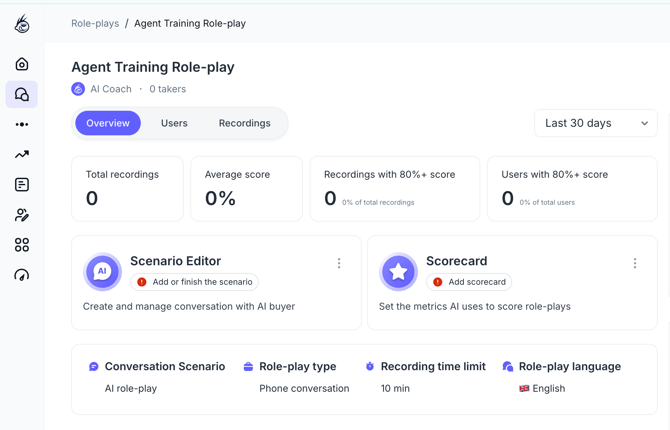Open the user edit icon in sidebar

(22, 215)
